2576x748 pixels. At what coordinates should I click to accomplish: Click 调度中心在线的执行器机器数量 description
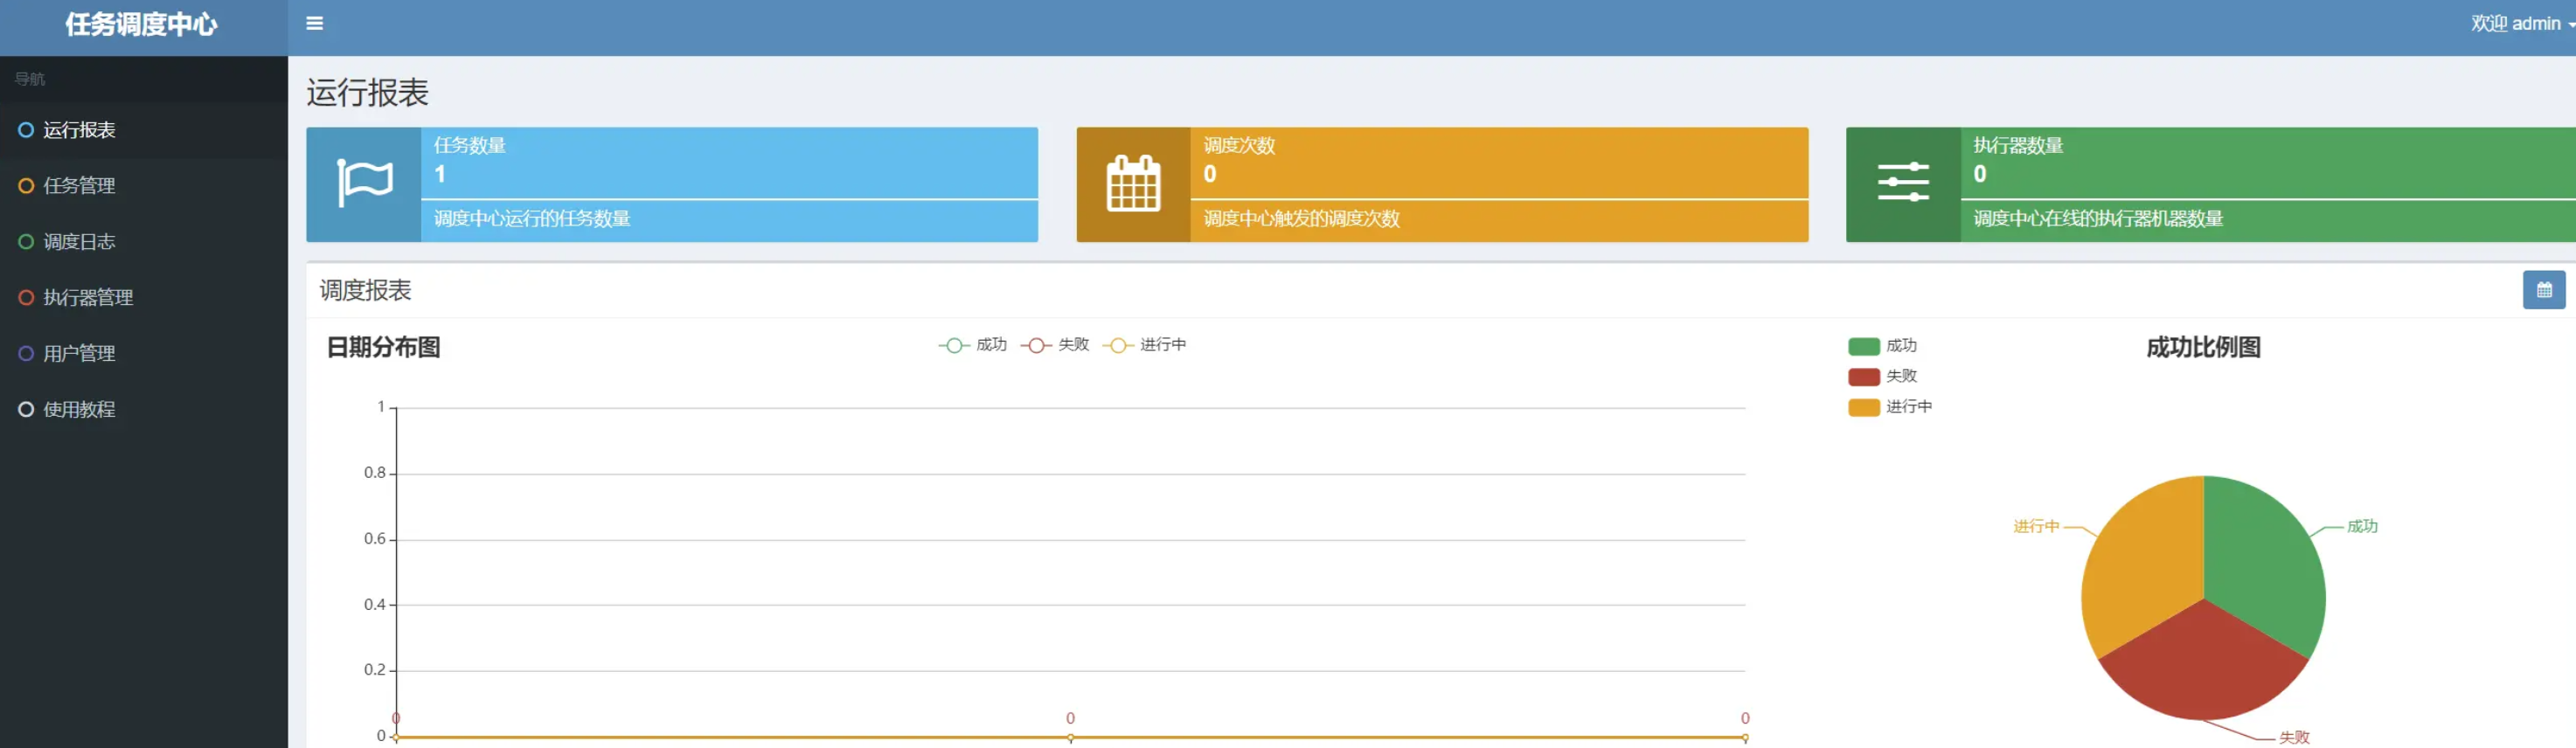tap(2098, 219)
